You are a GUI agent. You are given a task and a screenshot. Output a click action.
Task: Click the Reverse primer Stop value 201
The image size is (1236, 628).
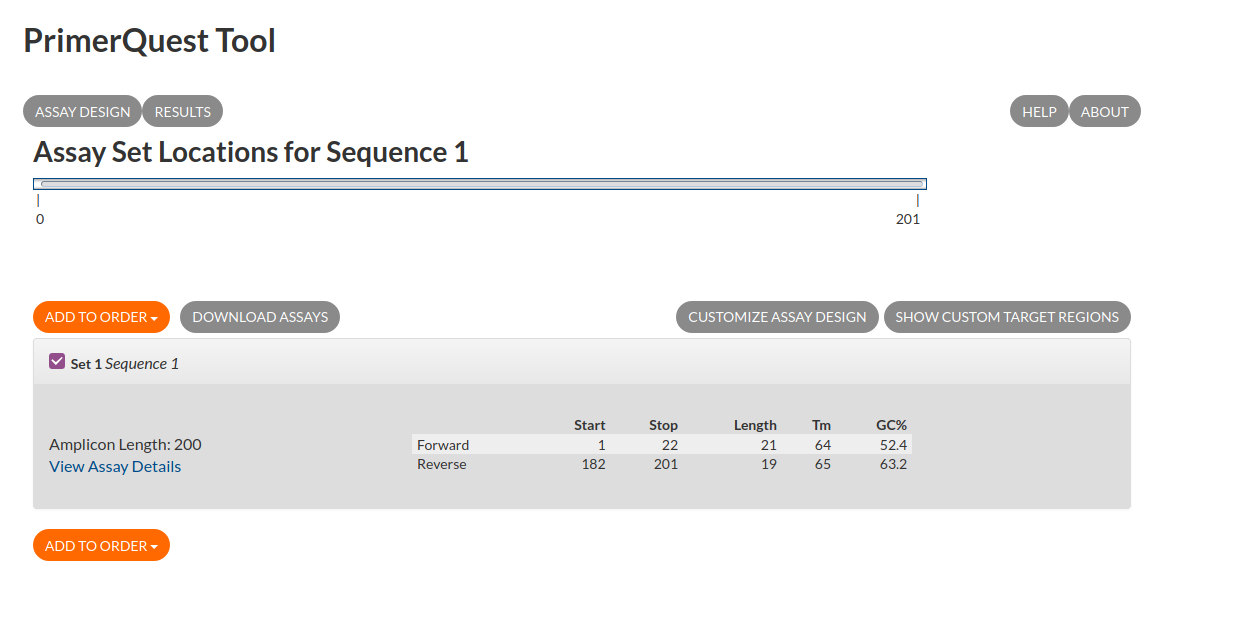click(666, 464)
